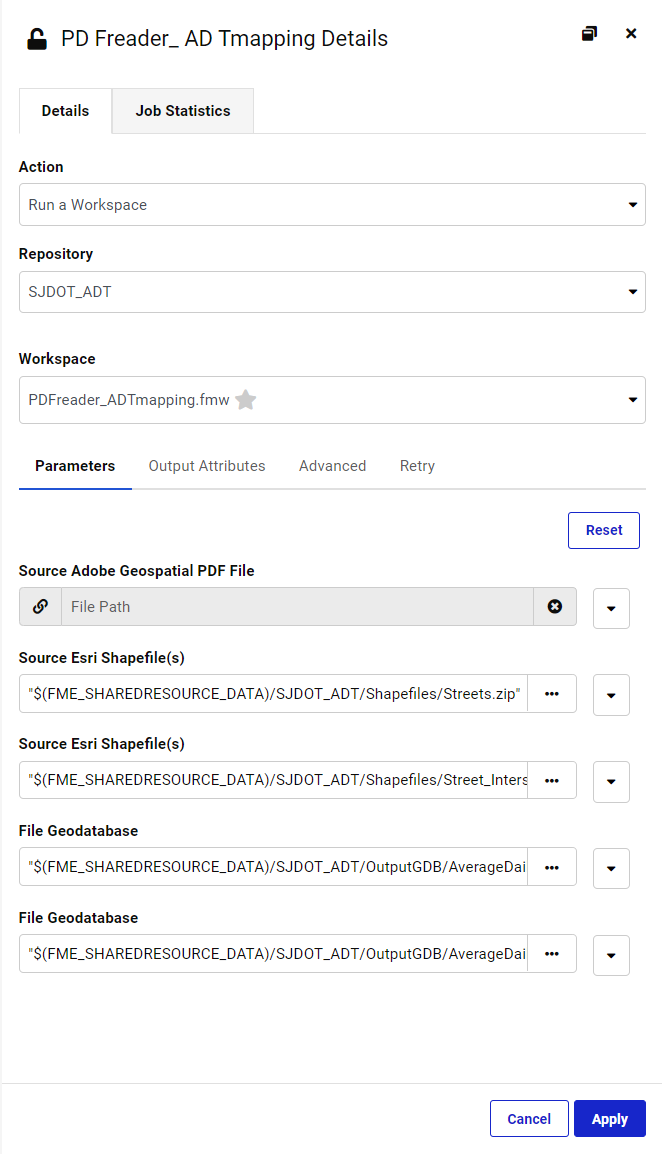The height and width of the screenshot is (1154, 662).
Task: Select the Parameters sub-tab
Action: point(75,466)
